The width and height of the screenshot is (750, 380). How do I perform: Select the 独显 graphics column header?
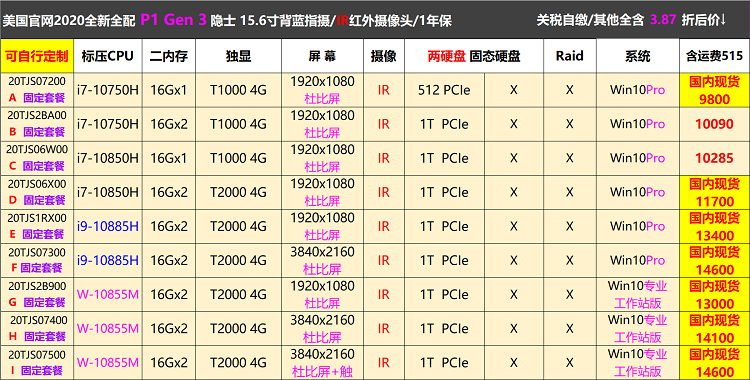point(238,56)
